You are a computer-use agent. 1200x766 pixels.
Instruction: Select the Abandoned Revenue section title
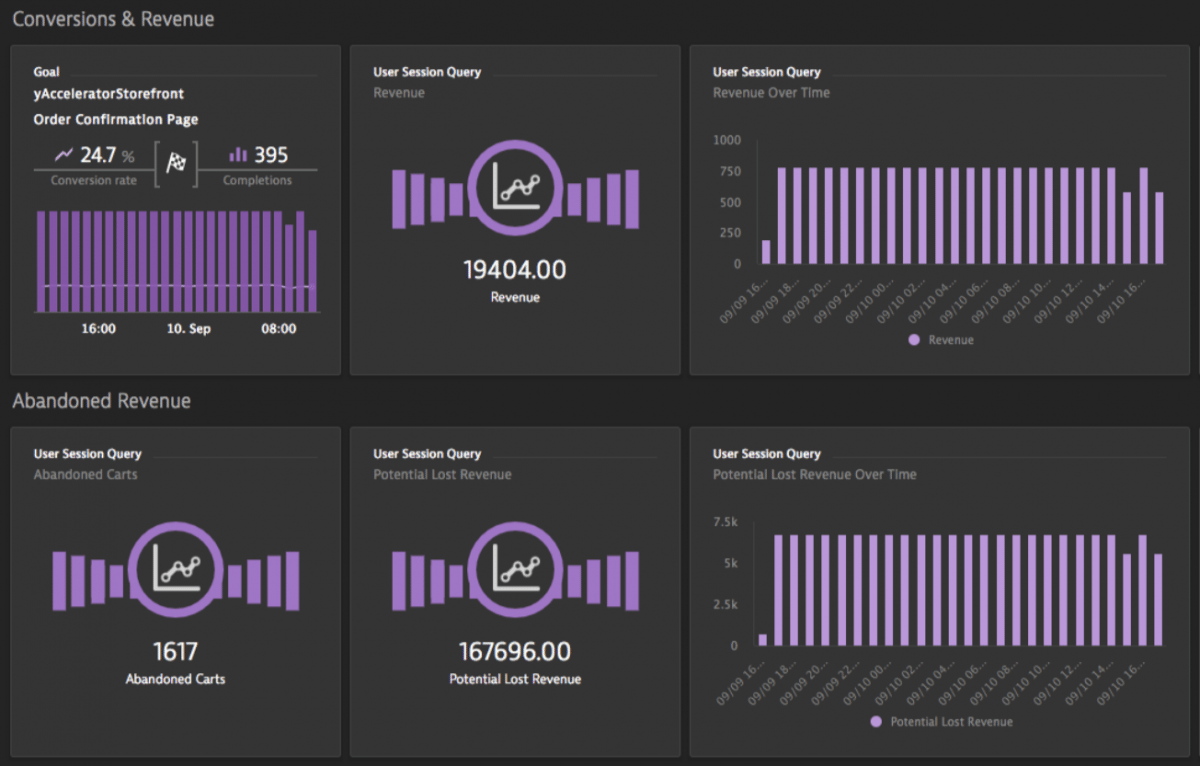(101, 401)
